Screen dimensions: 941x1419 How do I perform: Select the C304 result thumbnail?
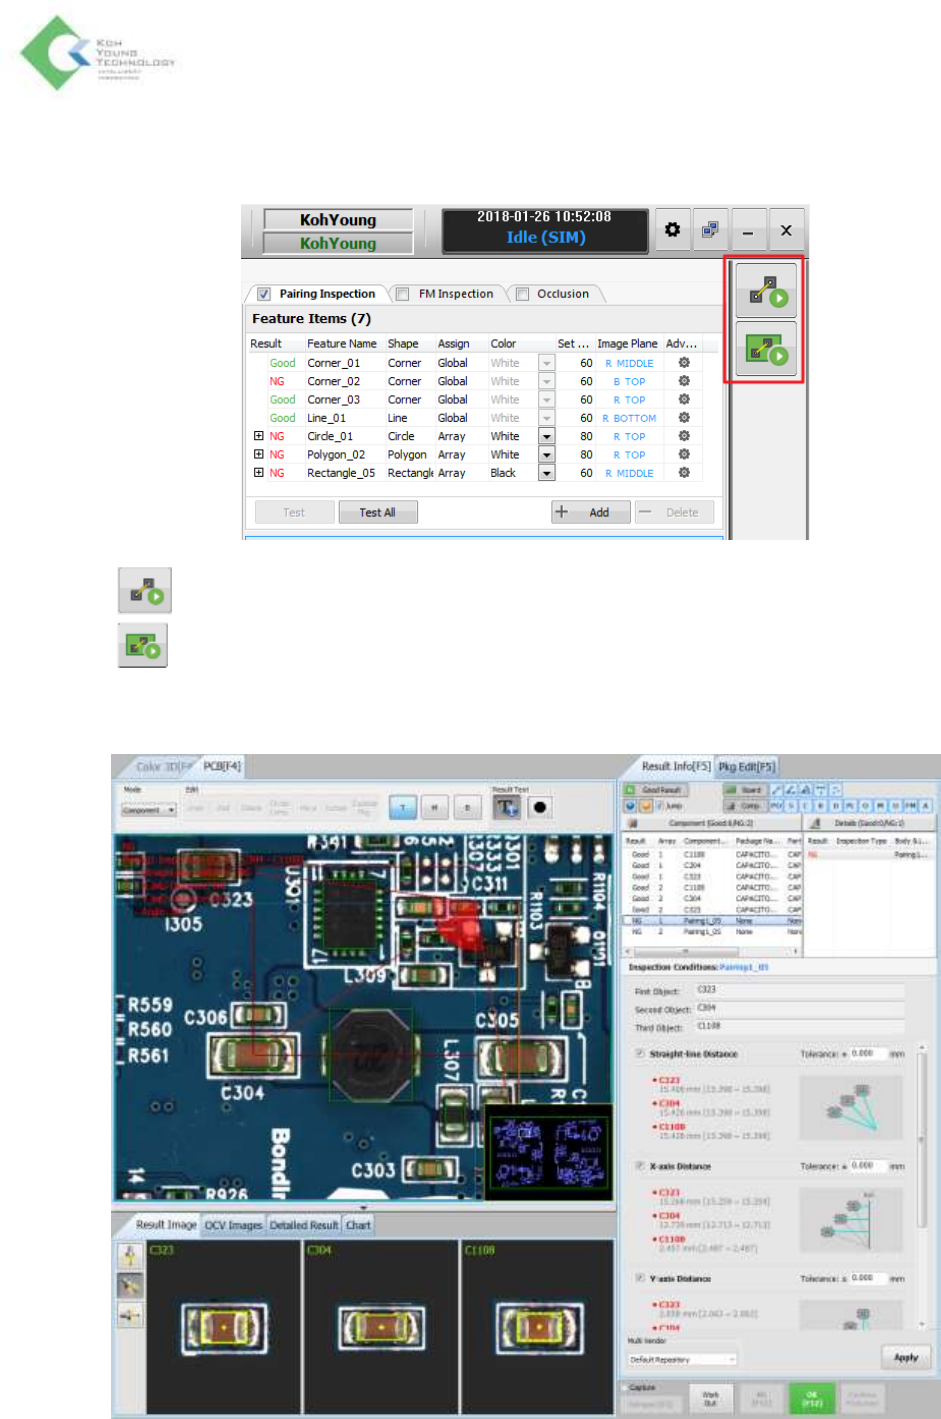pyautogui.click(x=380, y=1325)
